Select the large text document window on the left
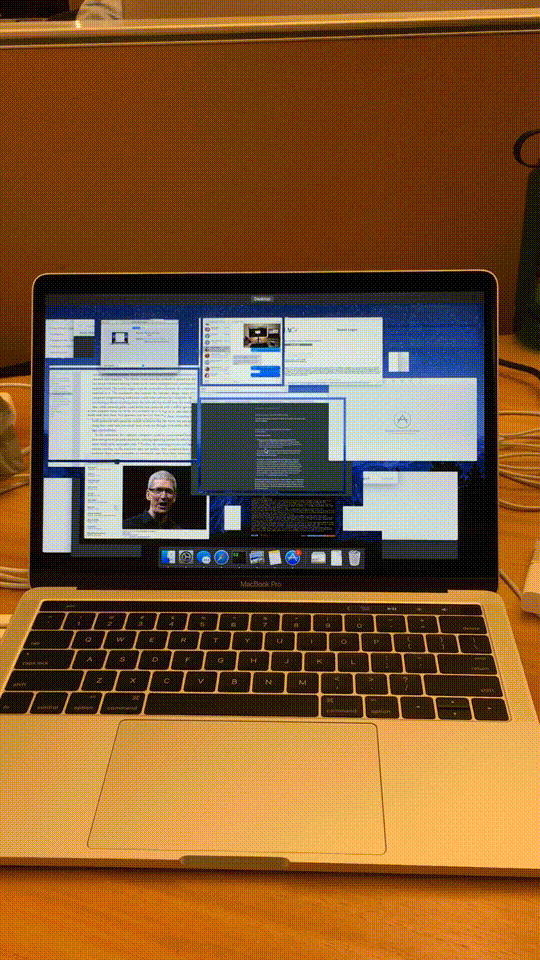The height and width of the screenshot is (960, 540). (122, 413)
